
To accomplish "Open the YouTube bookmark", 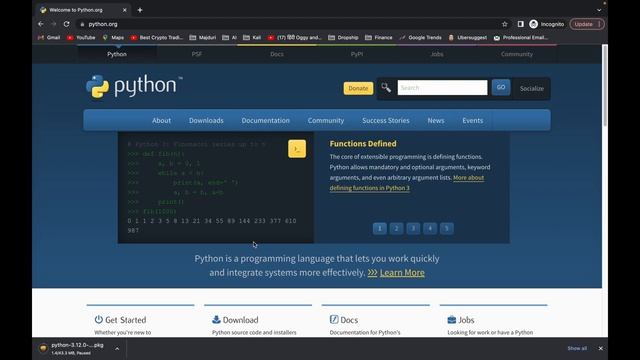I will [x=81, y=38].
